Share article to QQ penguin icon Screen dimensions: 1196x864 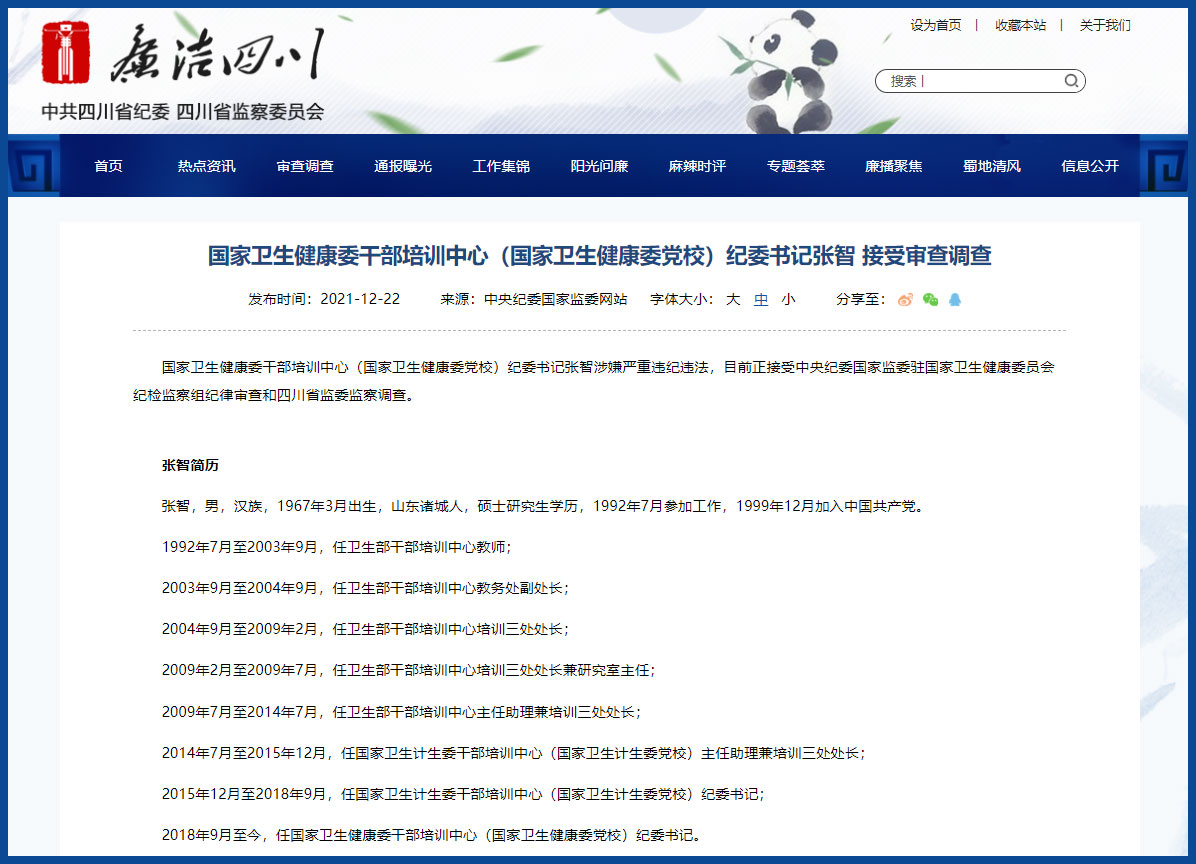[x=955, y=299]
